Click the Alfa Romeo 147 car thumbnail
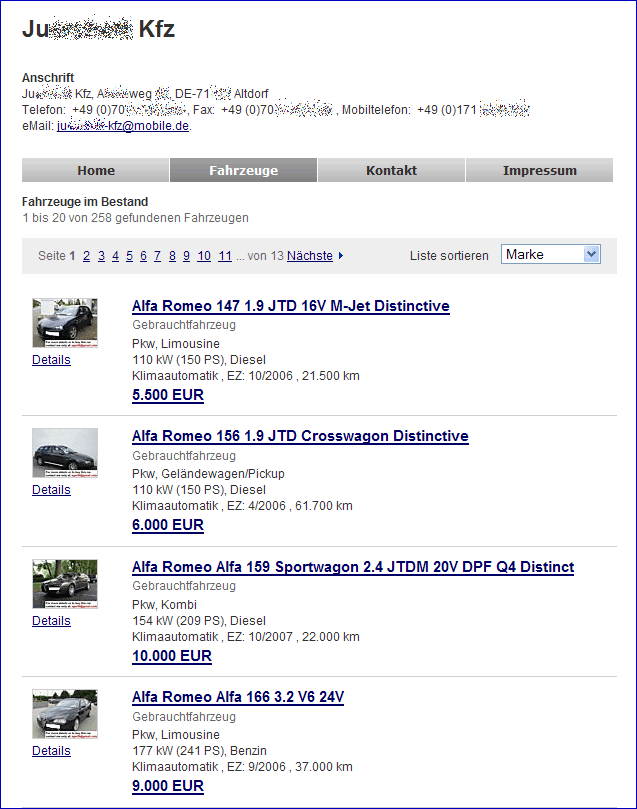Image resolution: width=637 pixels, height=809 pixels. pos(65,323)
